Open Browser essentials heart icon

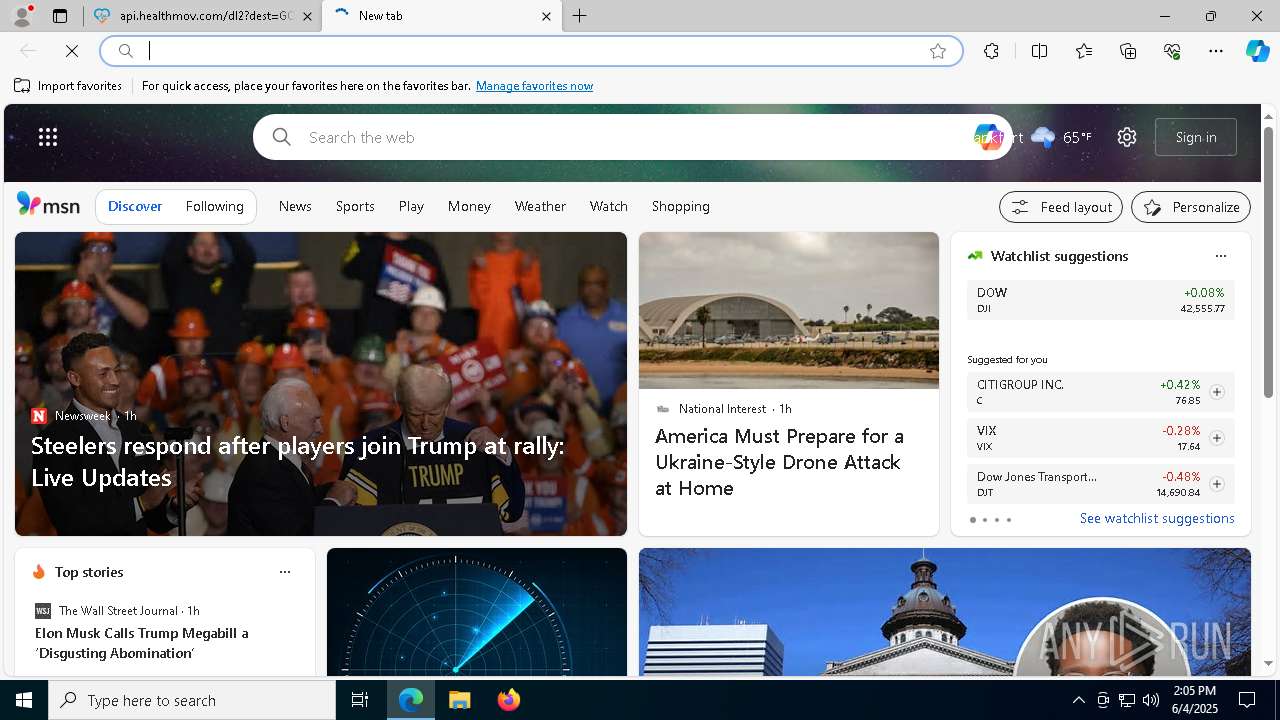(1172, 51)
